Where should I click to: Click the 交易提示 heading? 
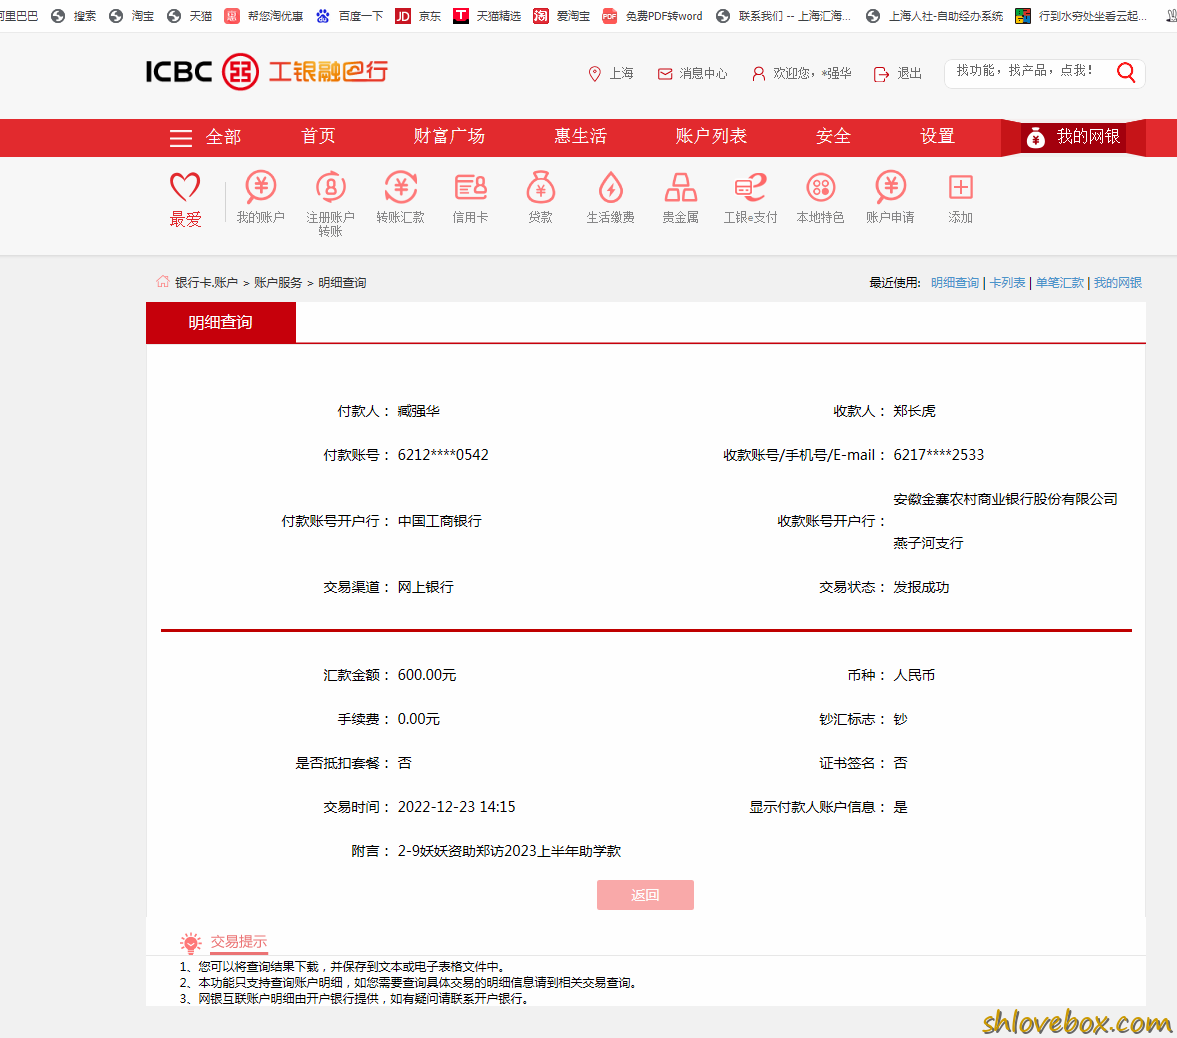point(238,941)
